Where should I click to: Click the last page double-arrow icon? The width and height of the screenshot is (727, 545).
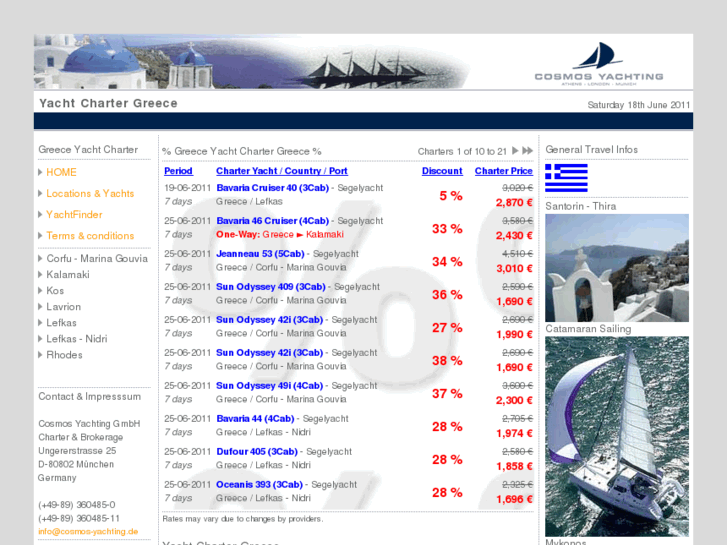[x=528, y=151]
